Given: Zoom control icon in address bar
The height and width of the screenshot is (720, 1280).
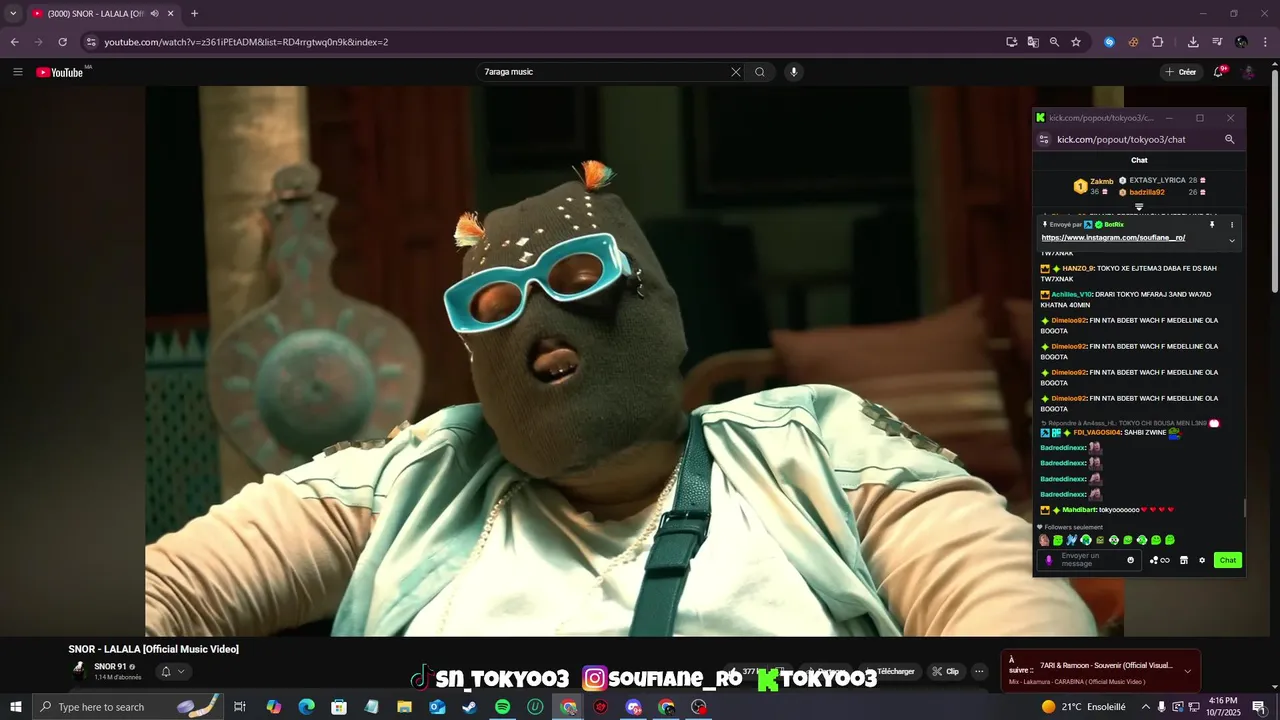Looking at the screenshot, I should (x=1054, y=42).
